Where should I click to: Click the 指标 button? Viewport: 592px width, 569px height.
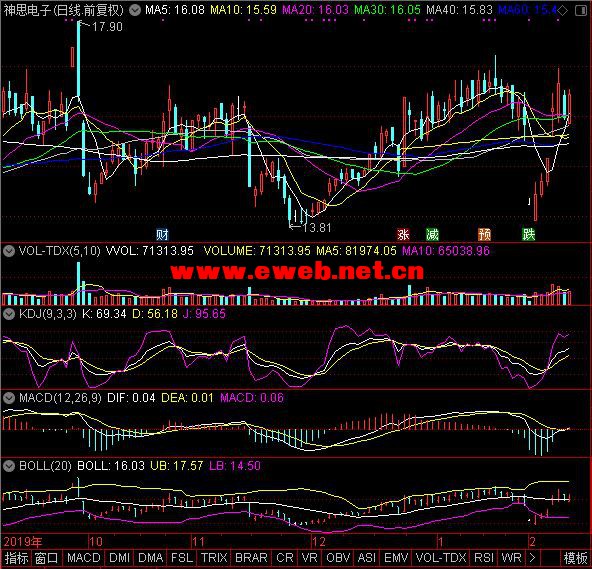point(16,558)
